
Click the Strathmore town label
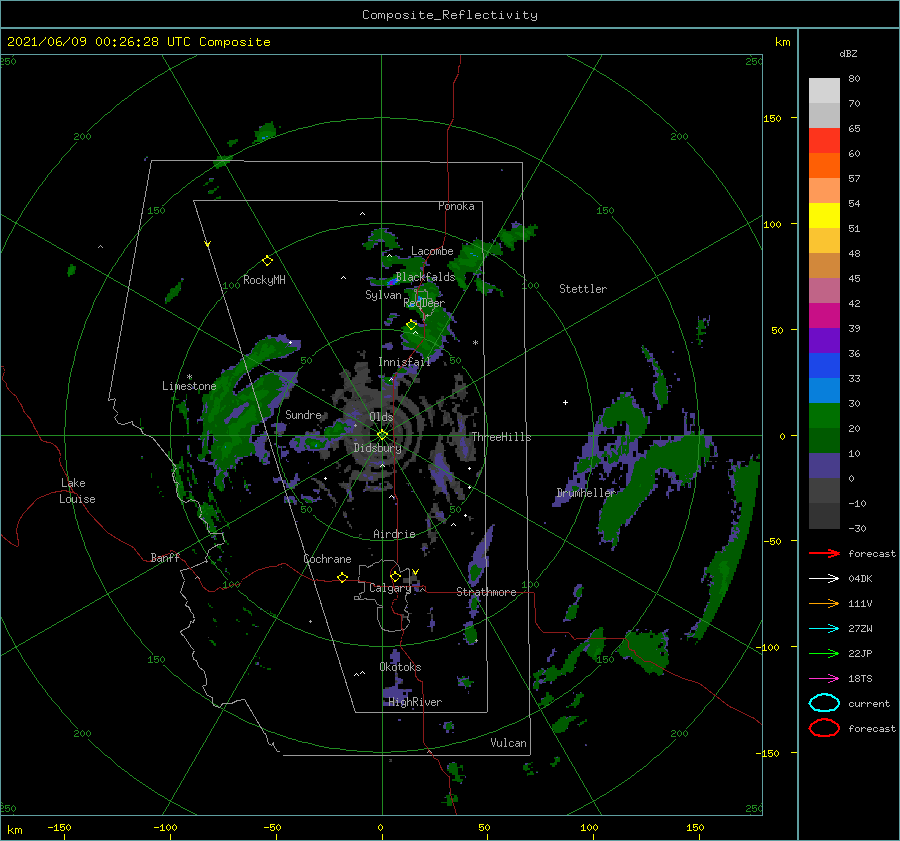[x=486, y=592]
